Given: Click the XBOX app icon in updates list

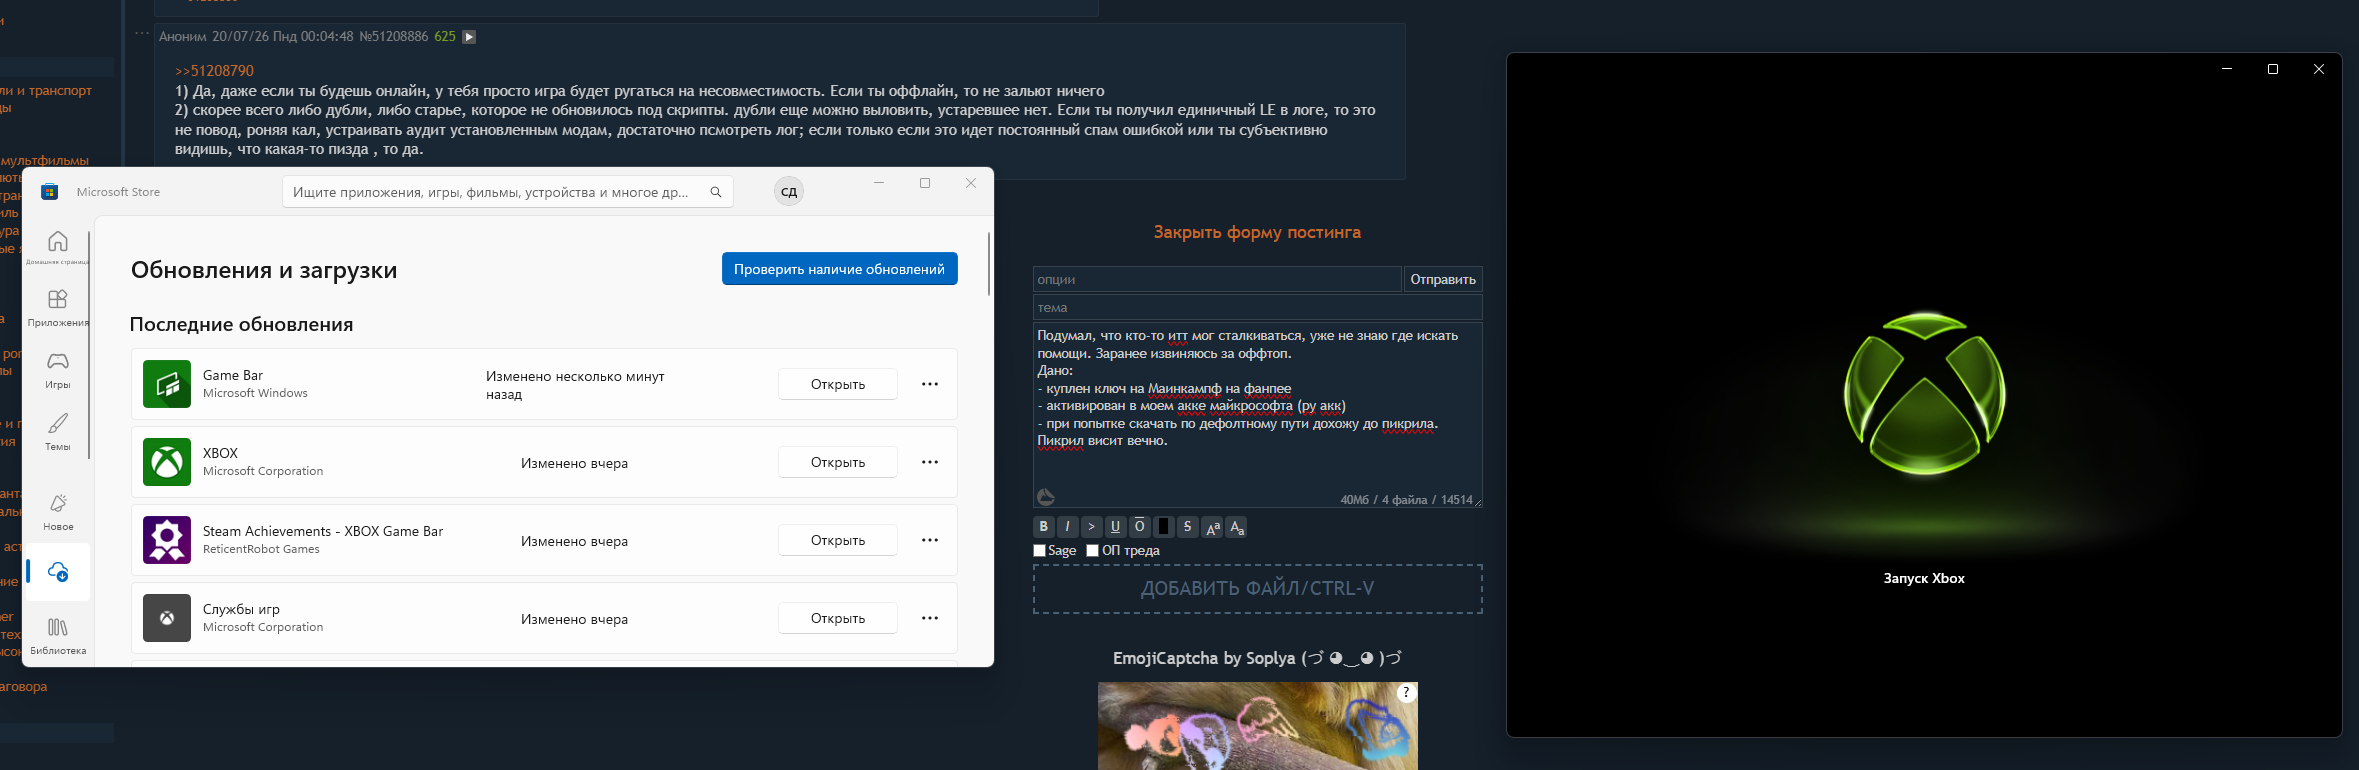Looking at the screenshot, I should 167,462.
